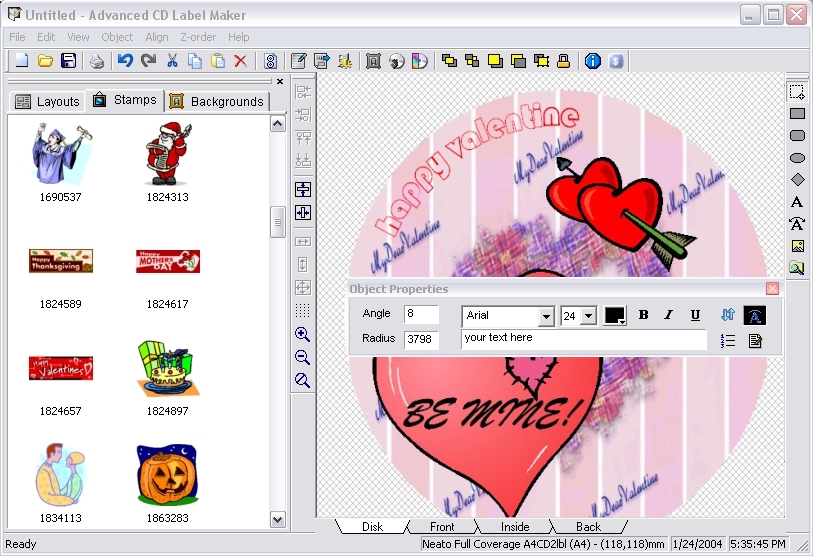Toggle Italic text formatting
This screenshot has height=556, width=813.
click(669, 315)
